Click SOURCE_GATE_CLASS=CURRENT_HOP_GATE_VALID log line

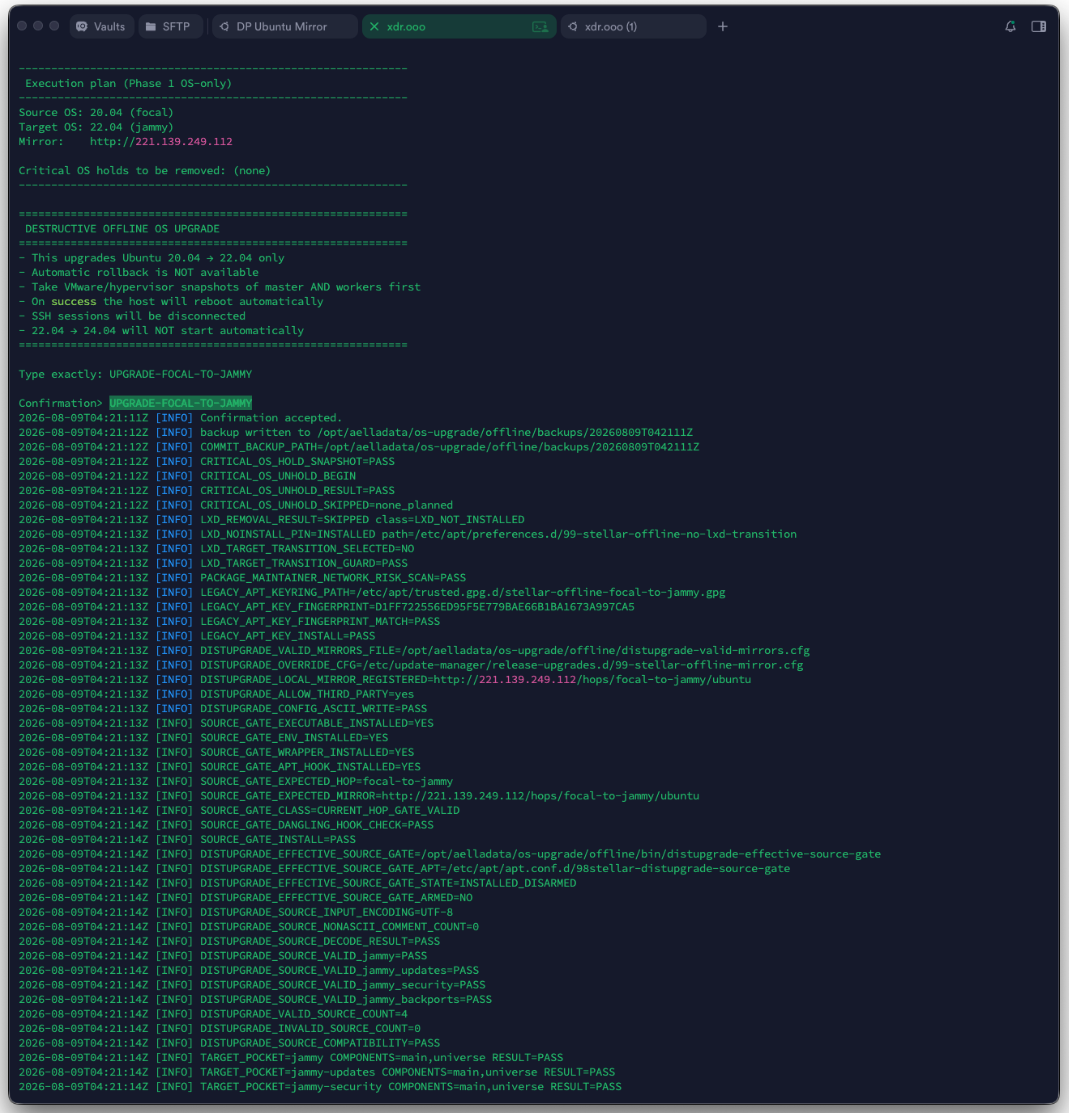point(239,811)
